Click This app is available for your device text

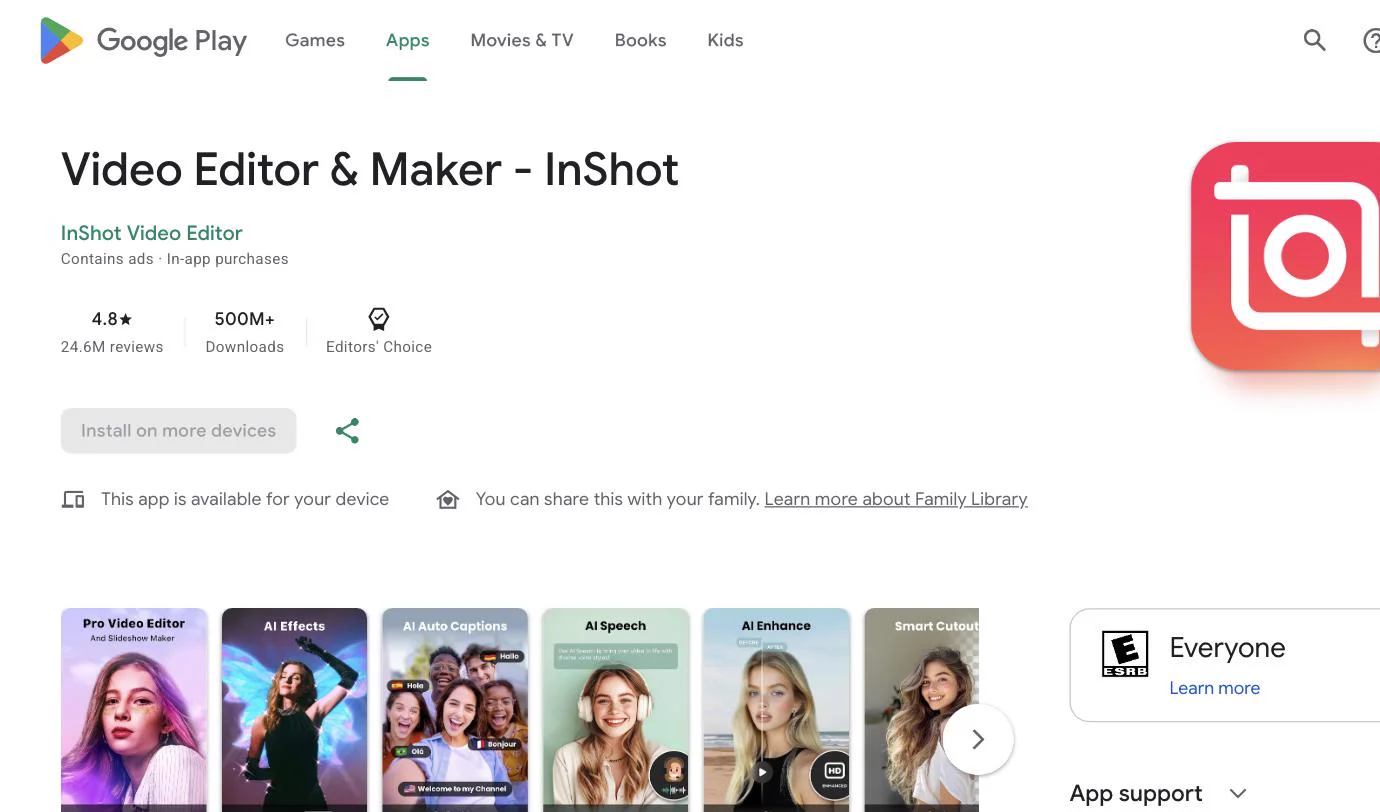[245, 499]
